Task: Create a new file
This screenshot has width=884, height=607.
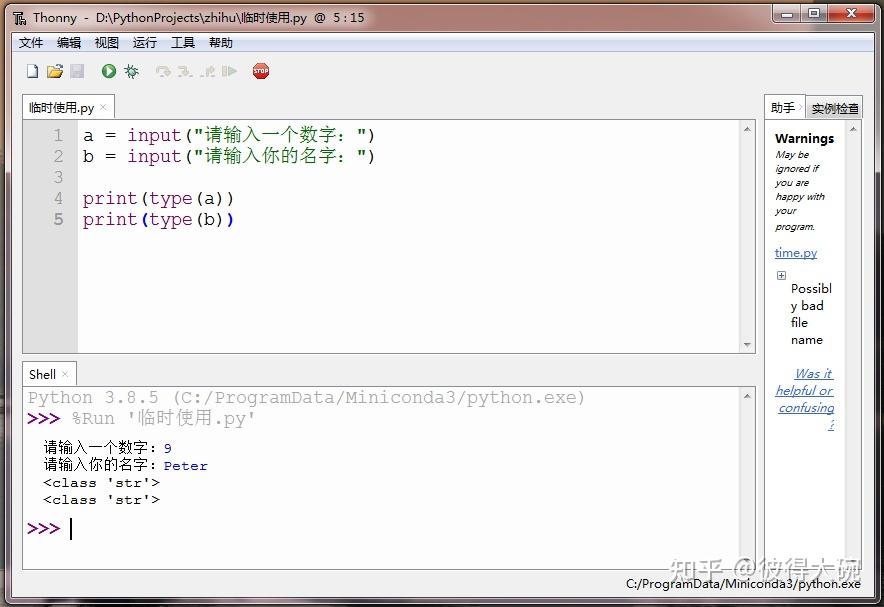Action: (32, 71)
